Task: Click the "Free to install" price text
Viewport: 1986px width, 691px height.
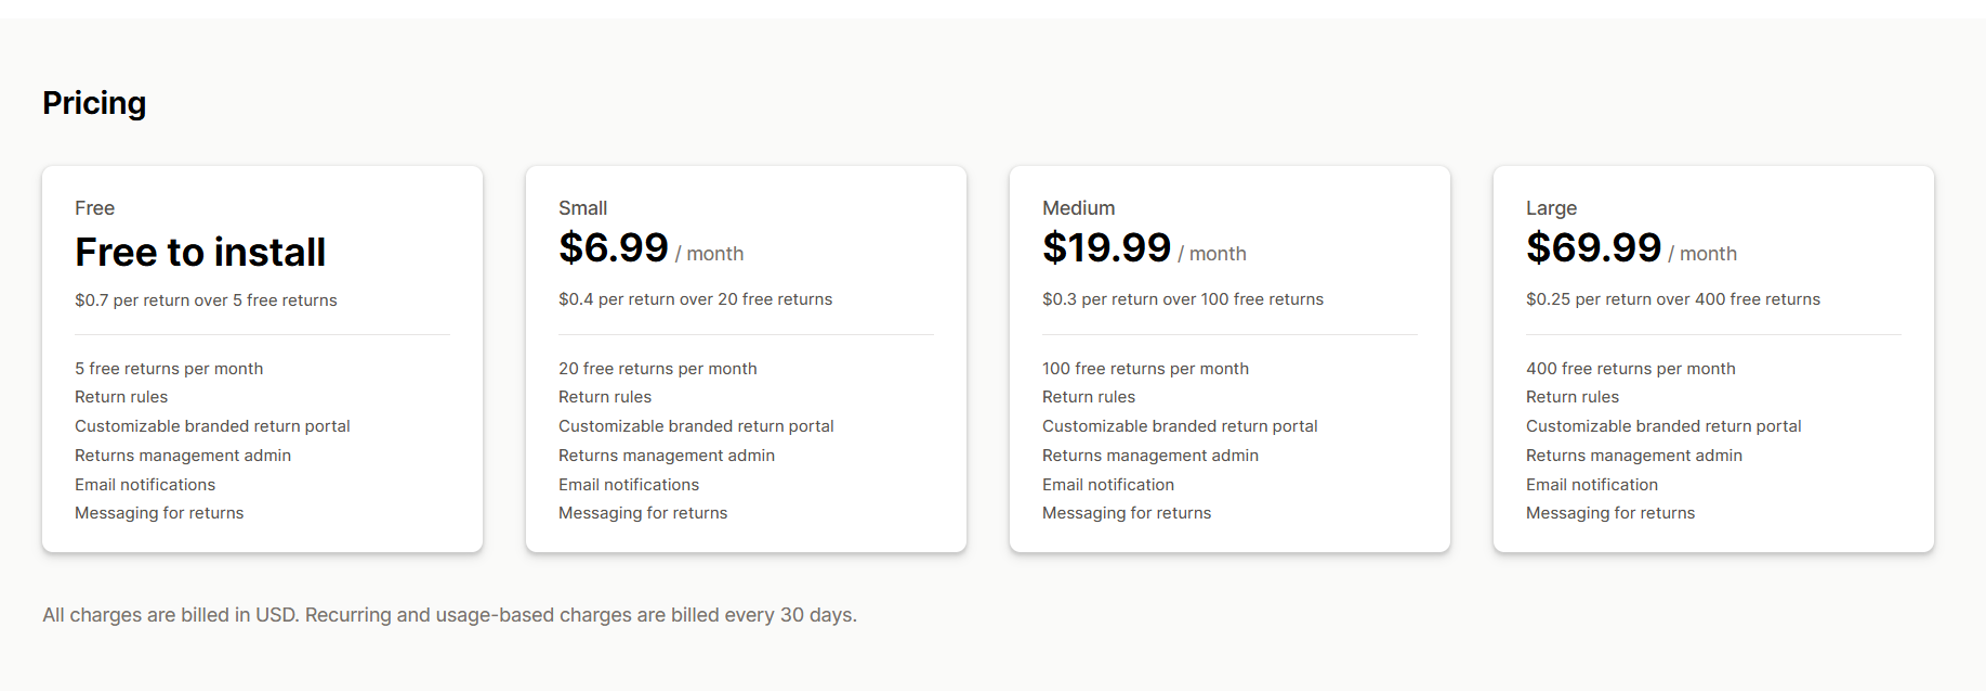Action: (x=200, y=252)
